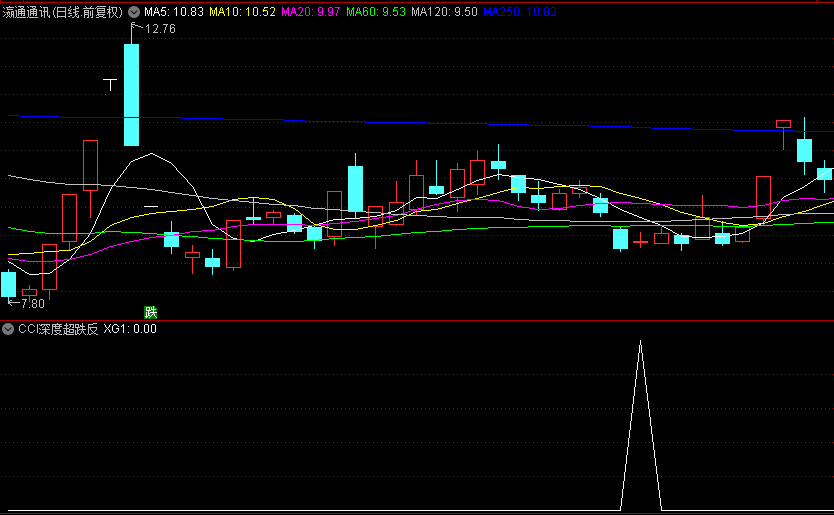Select the MA5: 10.83 label
This screenshot has height=515, width=834.
point(174,12)
